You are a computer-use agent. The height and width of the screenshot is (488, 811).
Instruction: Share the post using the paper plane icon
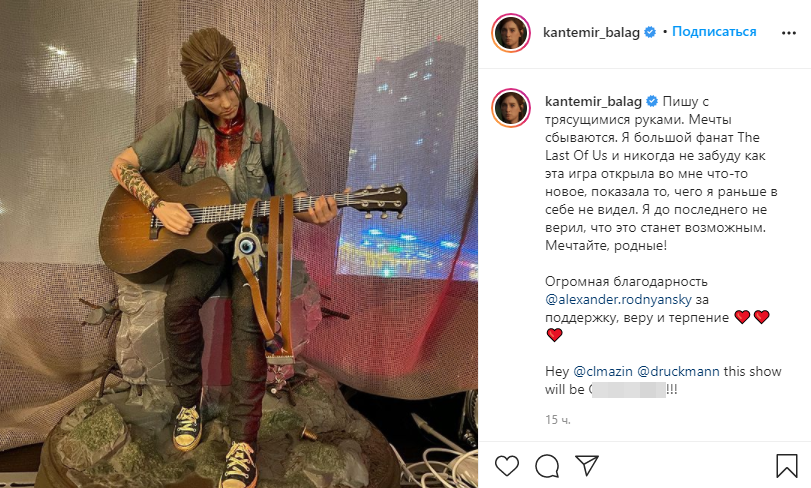(587, 465)
